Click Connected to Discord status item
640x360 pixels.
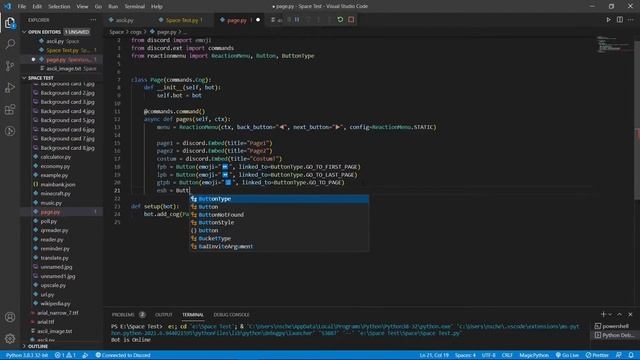[123, 355]
